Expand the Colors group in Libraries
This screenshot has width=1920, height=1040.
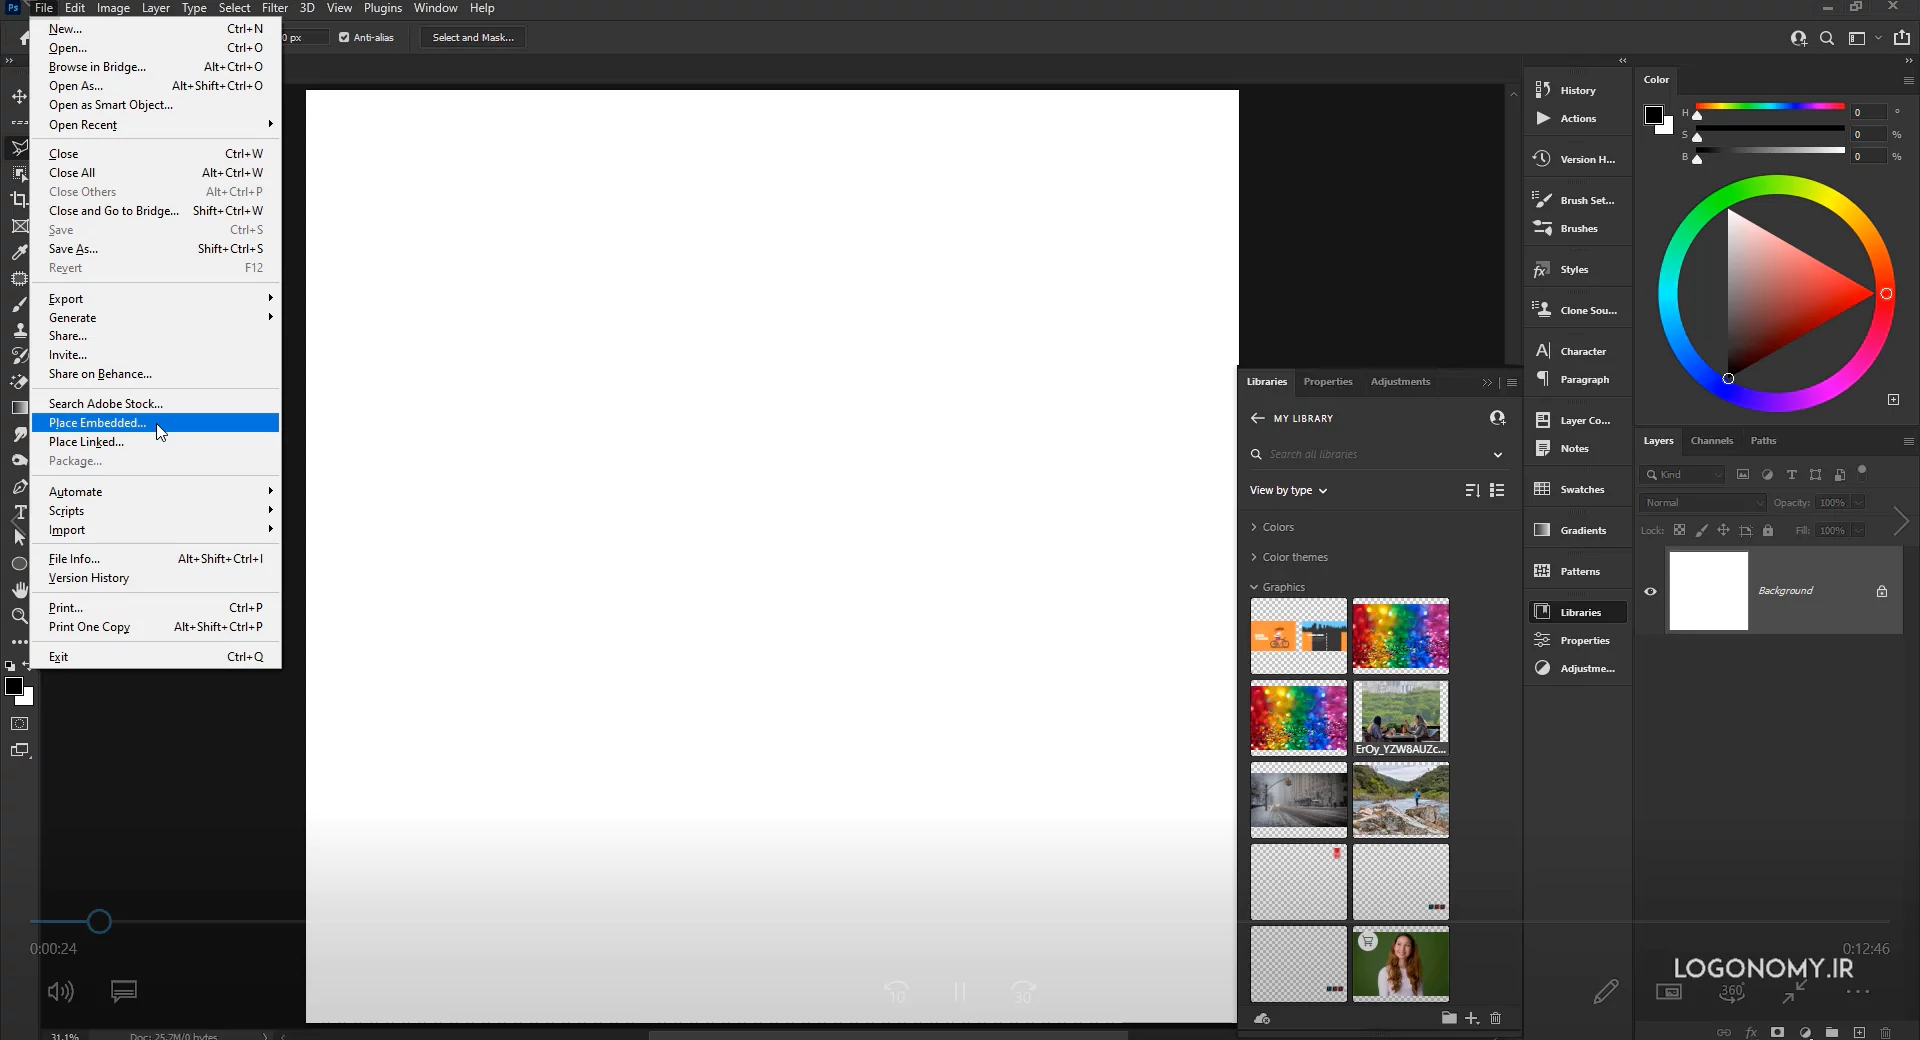tap(1254, 527)
